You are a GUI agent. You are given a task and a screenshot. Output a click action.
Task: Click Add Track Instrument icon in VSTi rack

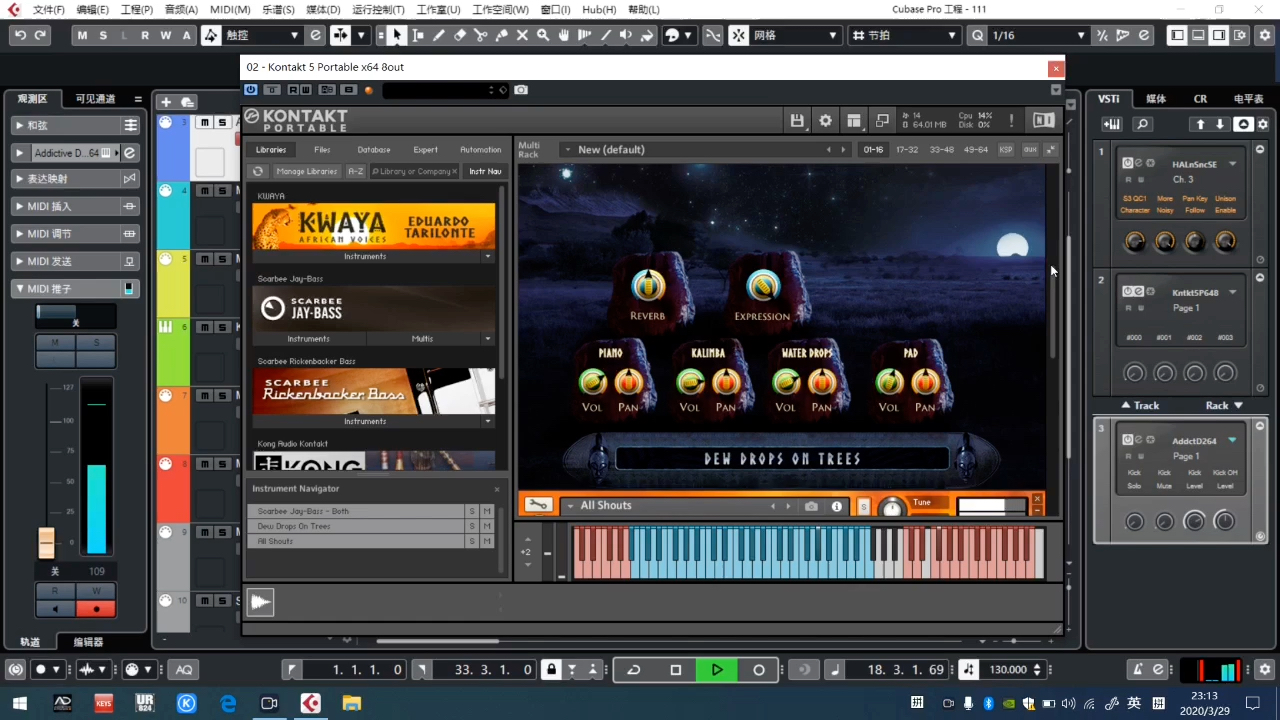coord(1112,124)
